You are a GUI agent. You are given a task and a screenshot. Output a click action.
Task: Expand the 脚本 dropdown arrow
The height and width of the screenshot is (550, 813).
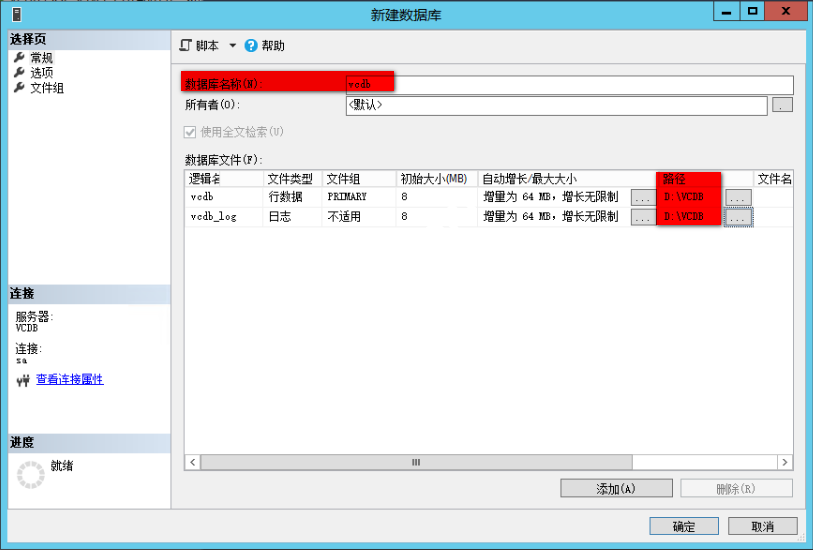click(x=233, y=46)
